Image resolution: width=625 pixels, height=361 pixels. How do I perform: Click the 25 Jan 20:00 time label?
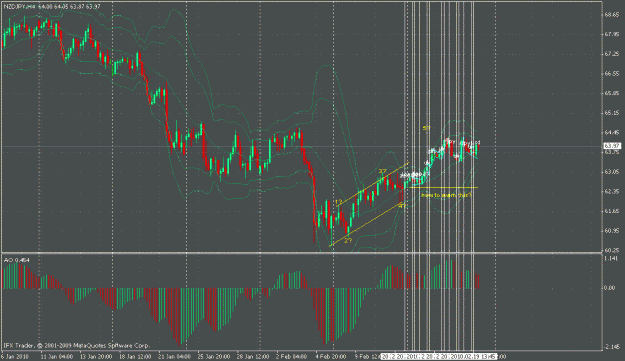214,356
